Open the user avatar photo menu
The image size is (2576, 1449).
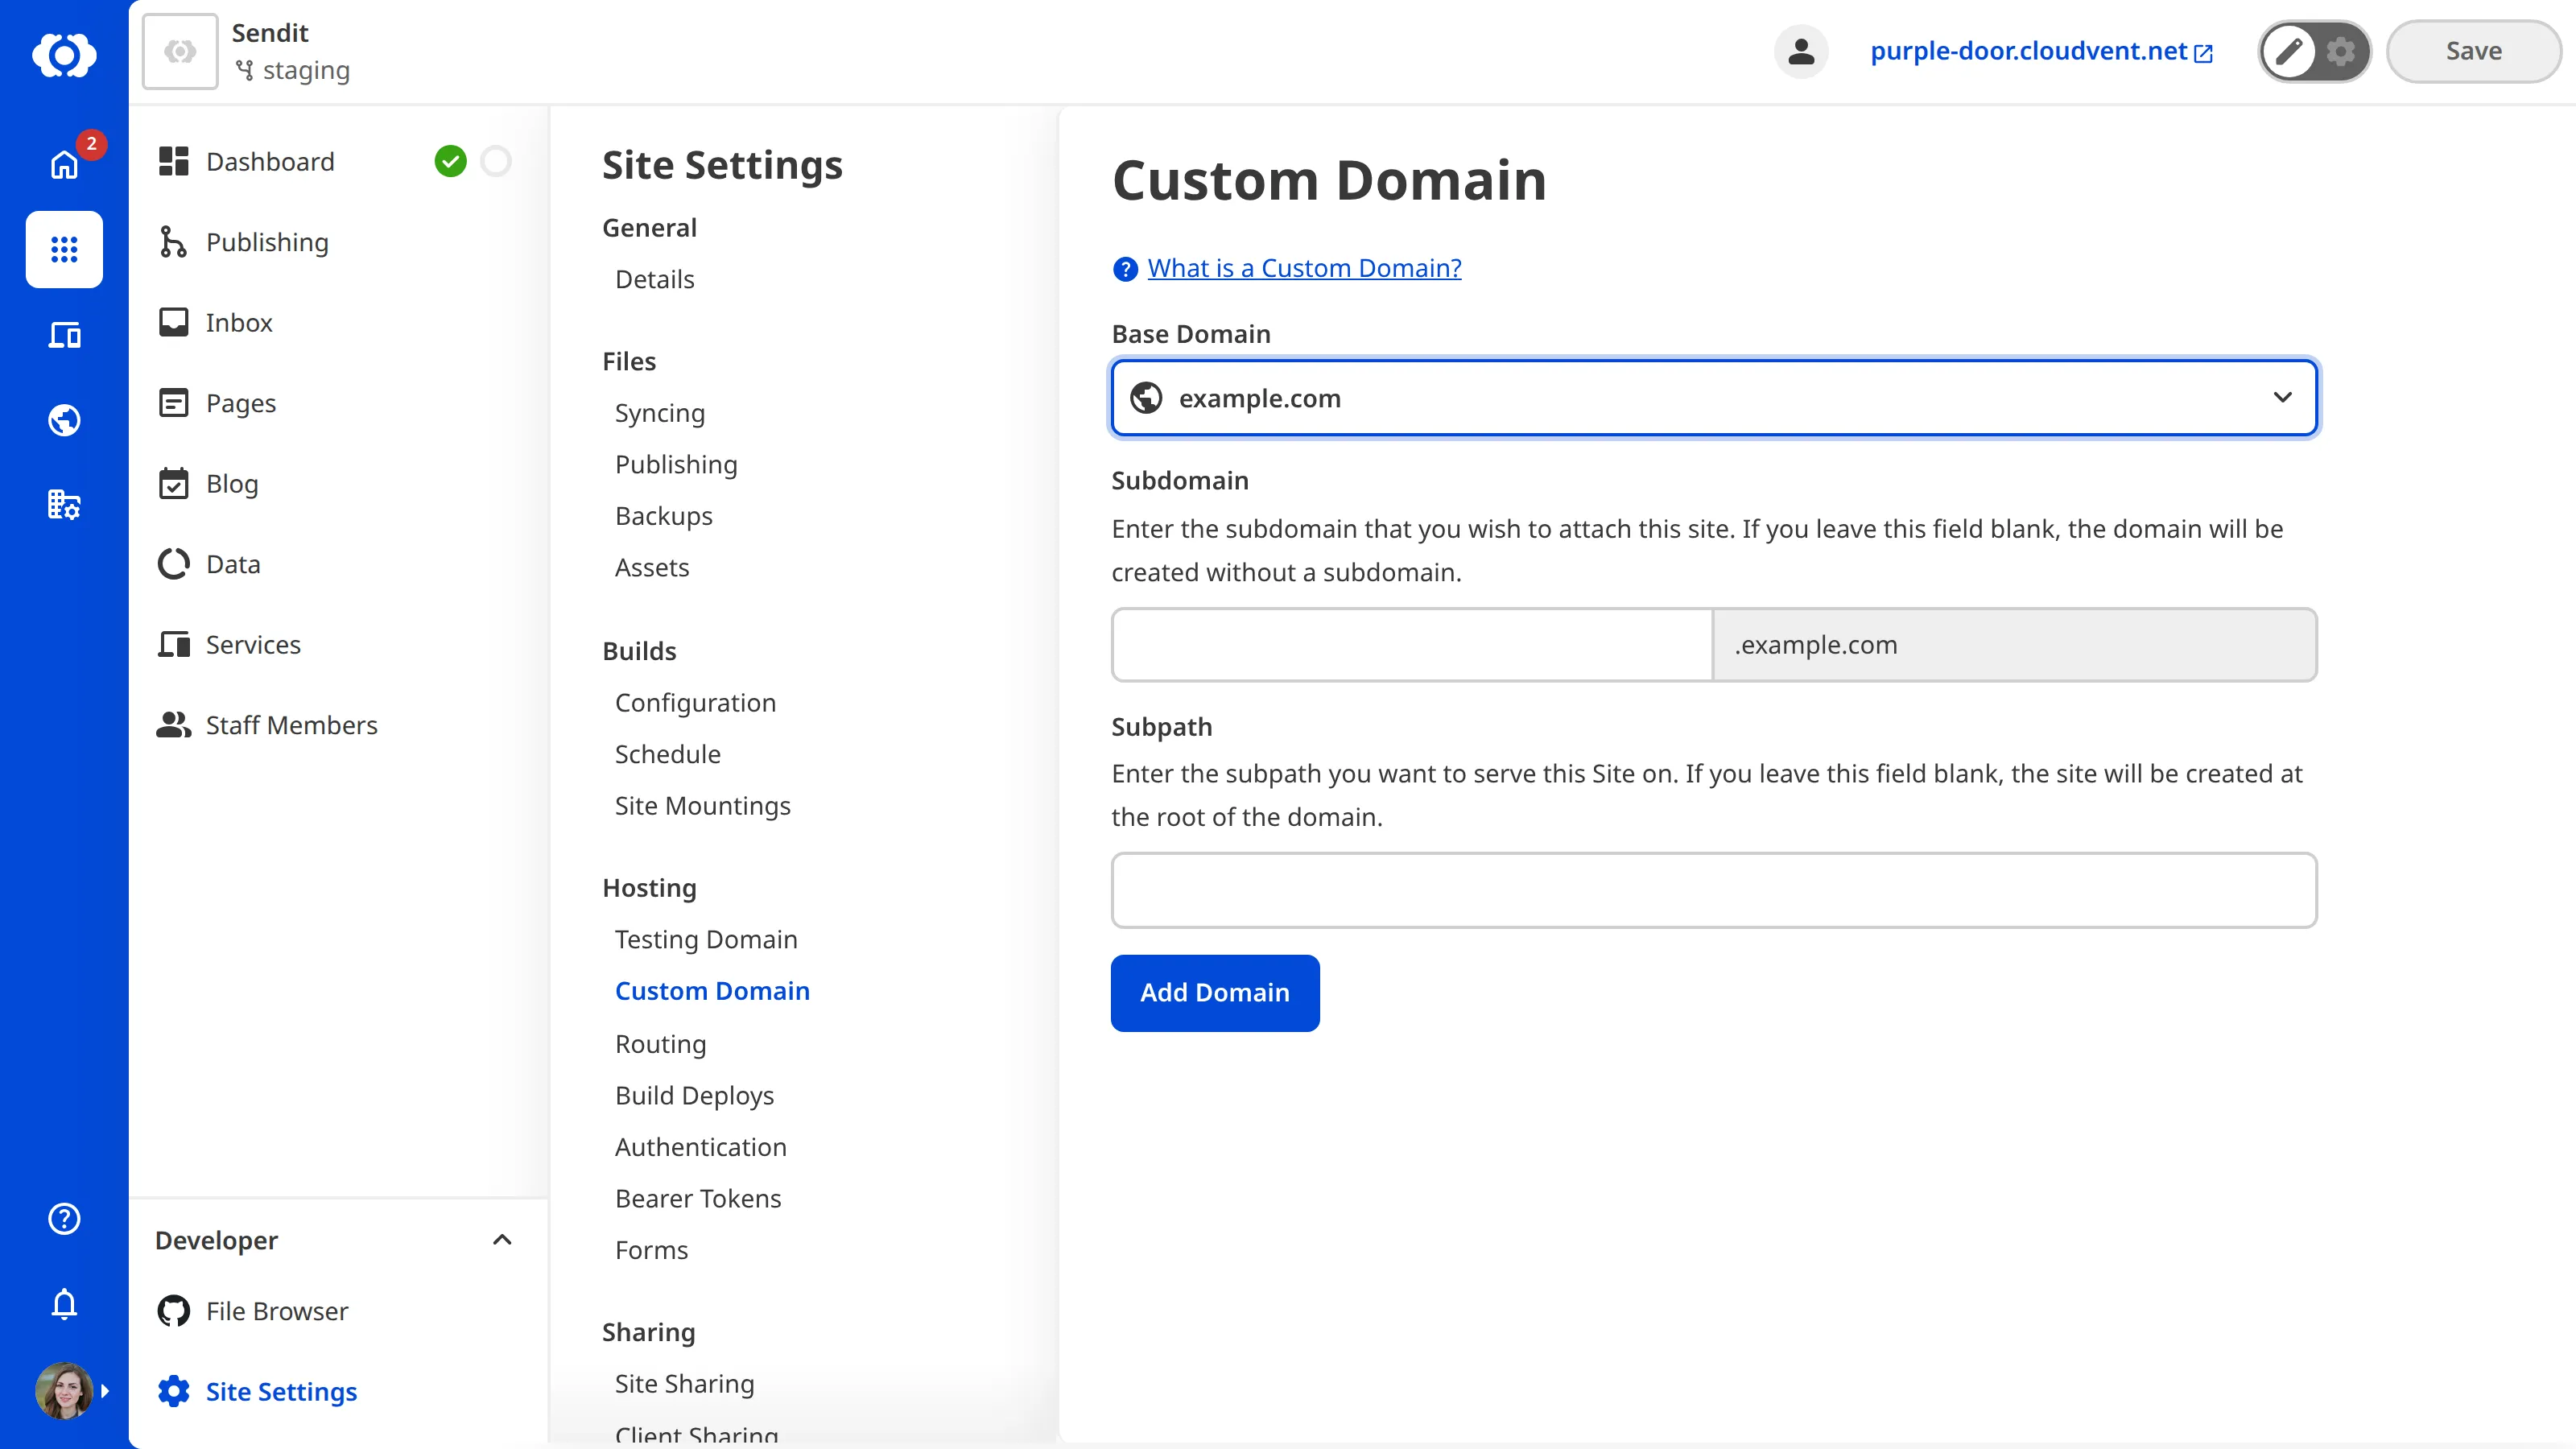64,1390
